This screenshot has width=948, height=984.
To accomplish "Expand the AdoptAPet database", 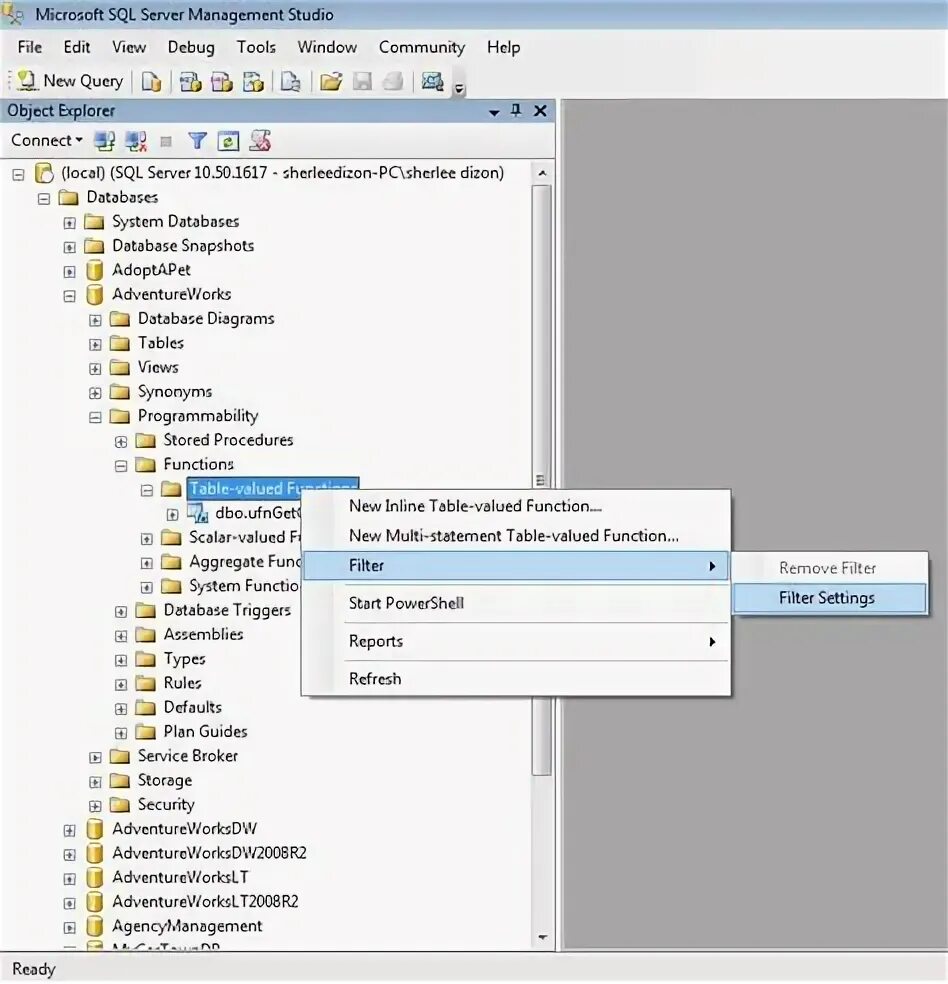I will 70,272.
